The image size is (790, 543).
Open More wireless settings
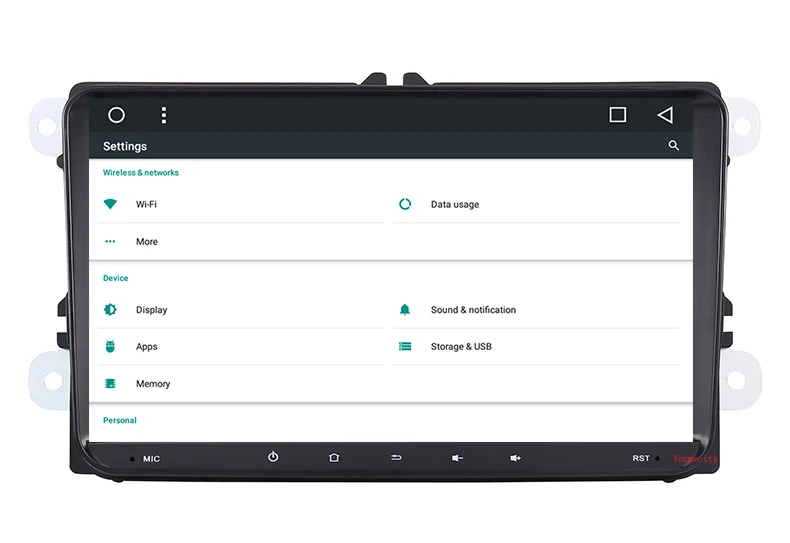[x=241, y=241]
